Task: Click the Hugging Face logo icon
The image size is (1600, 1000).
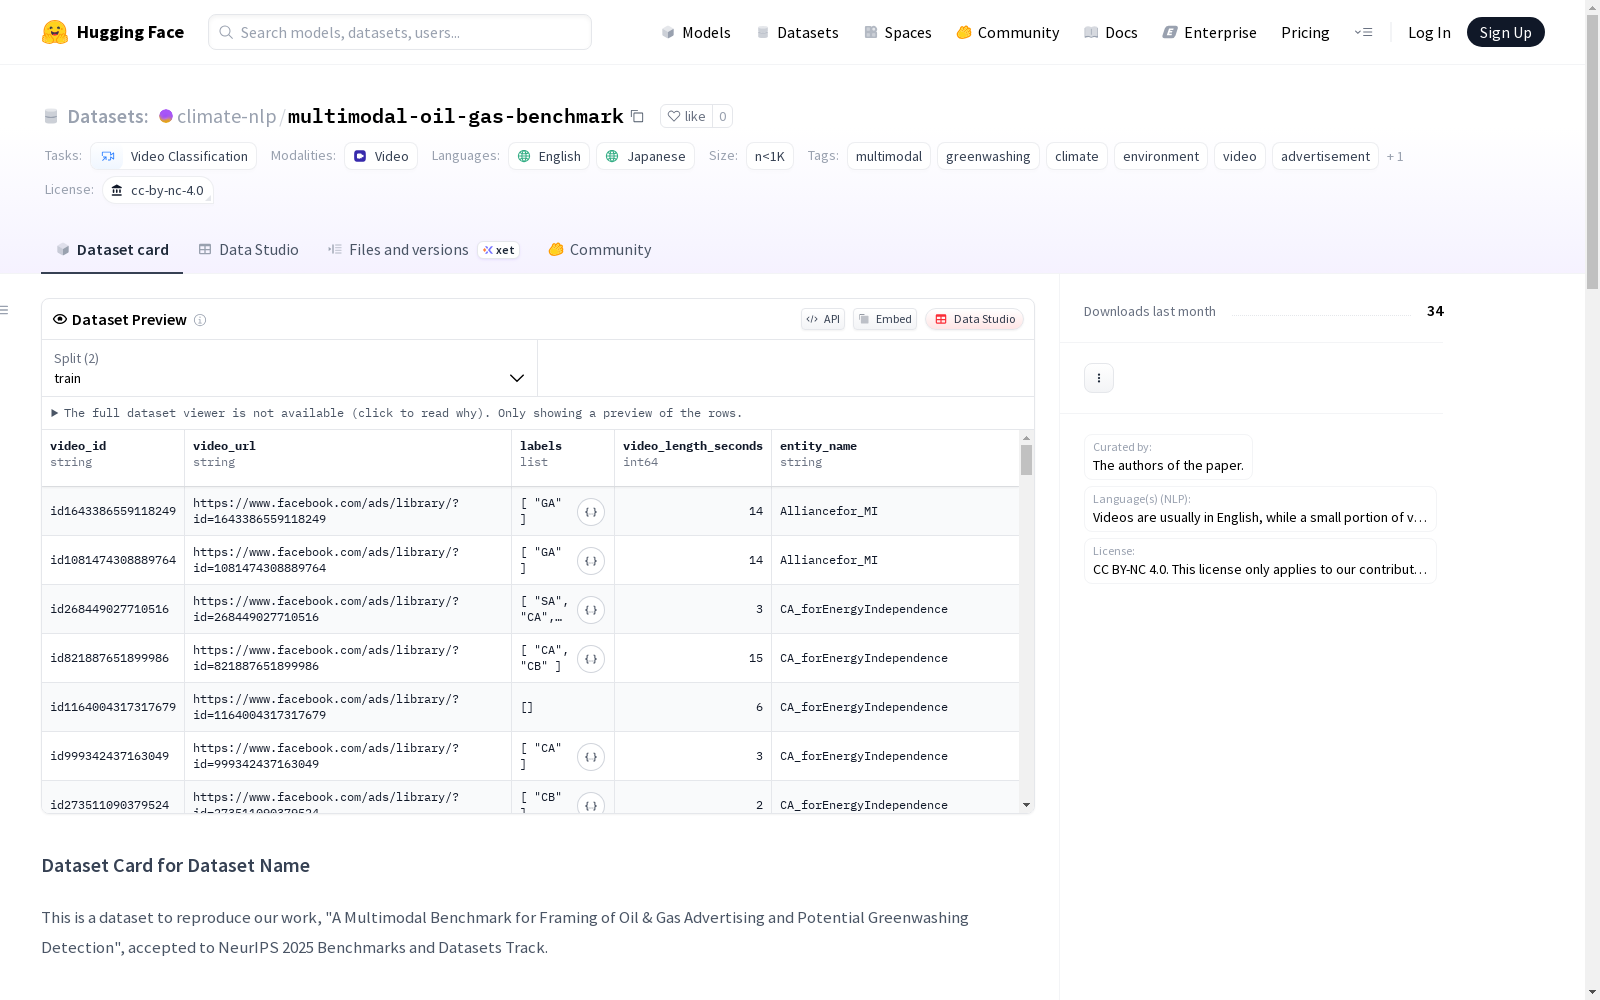Action: point(55,32)
